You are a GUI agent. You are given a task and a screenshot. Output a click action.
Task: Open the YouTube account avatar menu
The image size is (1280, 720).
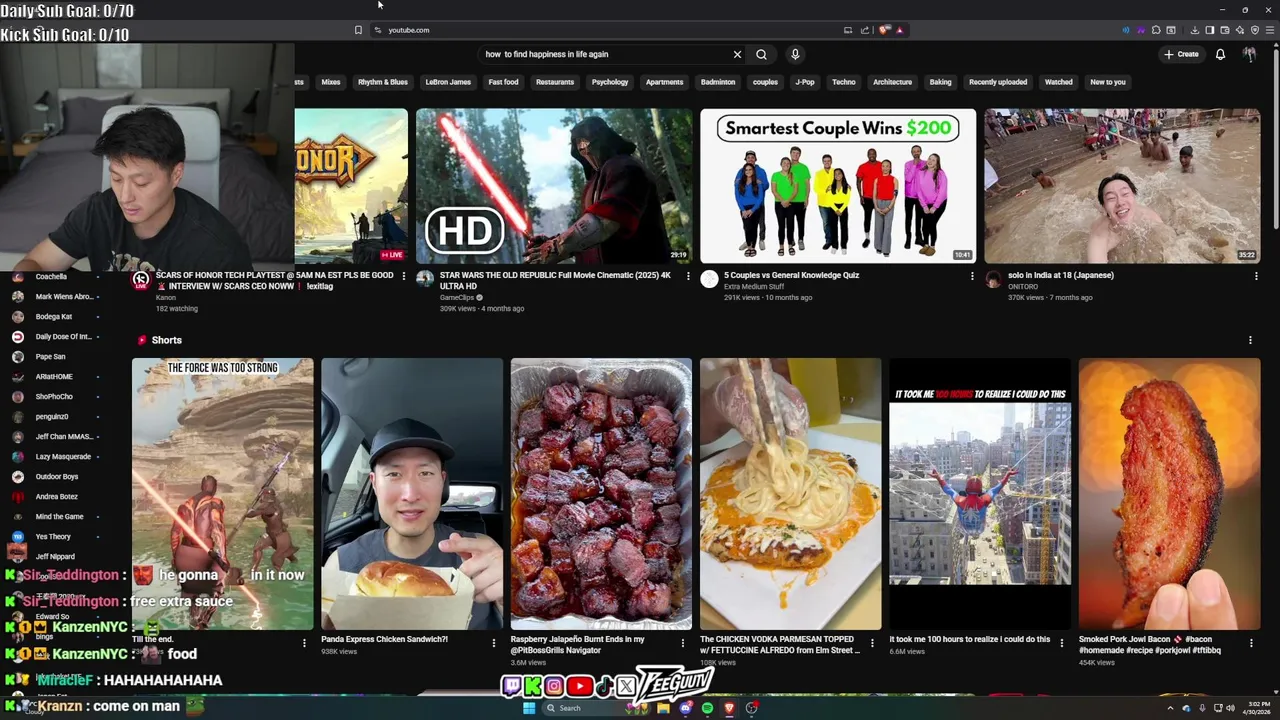(x=1249, y=54)
